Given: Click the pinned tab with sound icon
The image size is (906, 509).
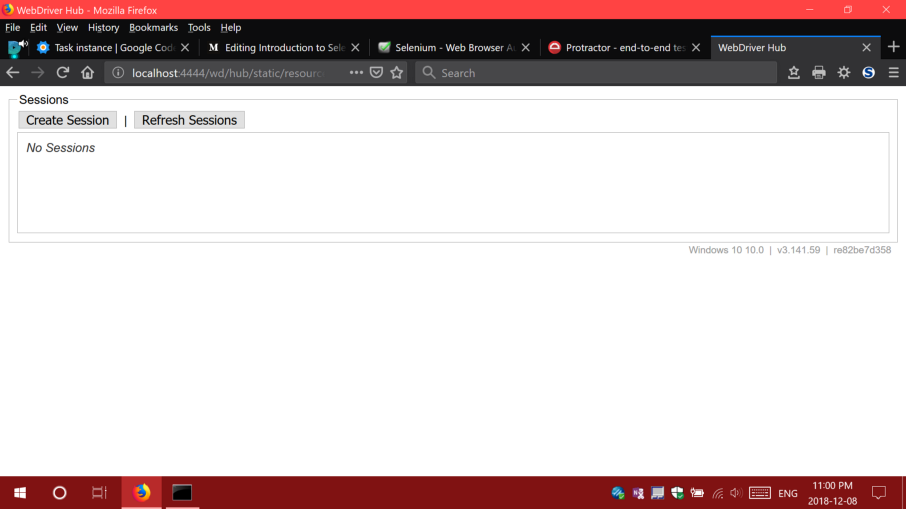Looking at the screenshot, I should click(16, 47).
